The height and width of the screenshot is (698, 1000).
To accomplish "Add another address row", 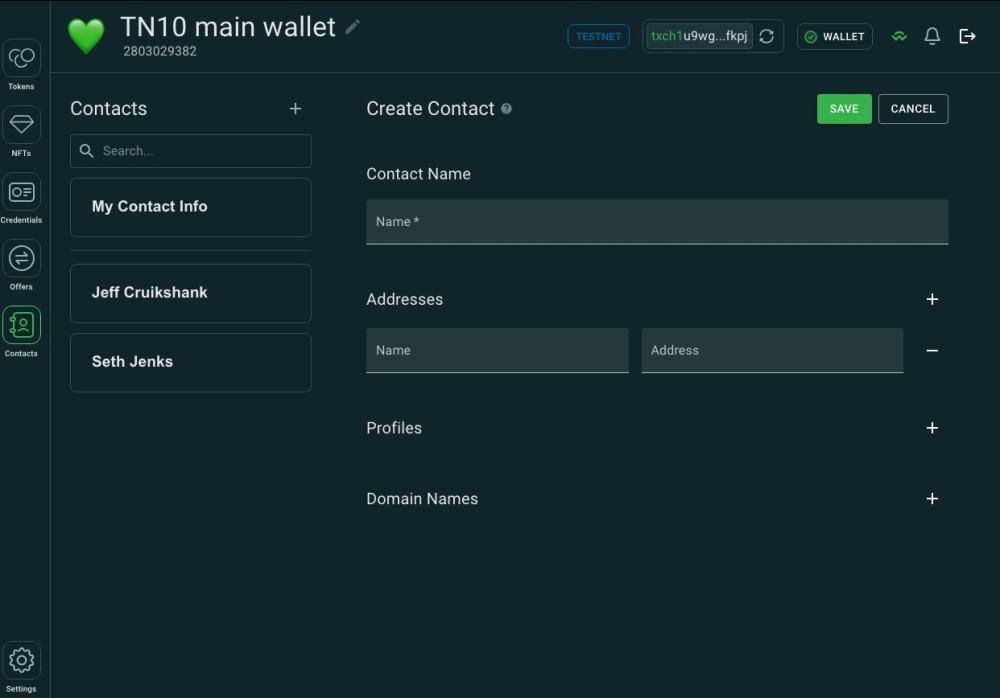I will tap(932, 299).
